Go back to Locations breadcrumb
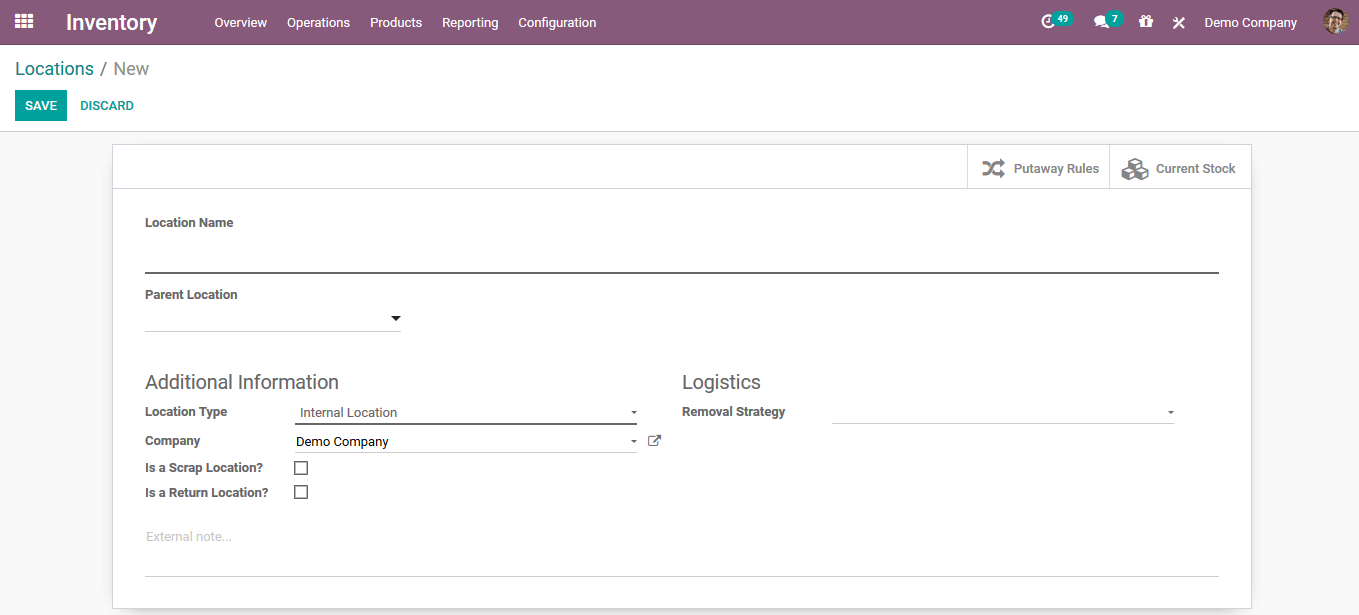The height and width of the screenshot is (615, 1359). pyautogui.click(x=54, y=69)
